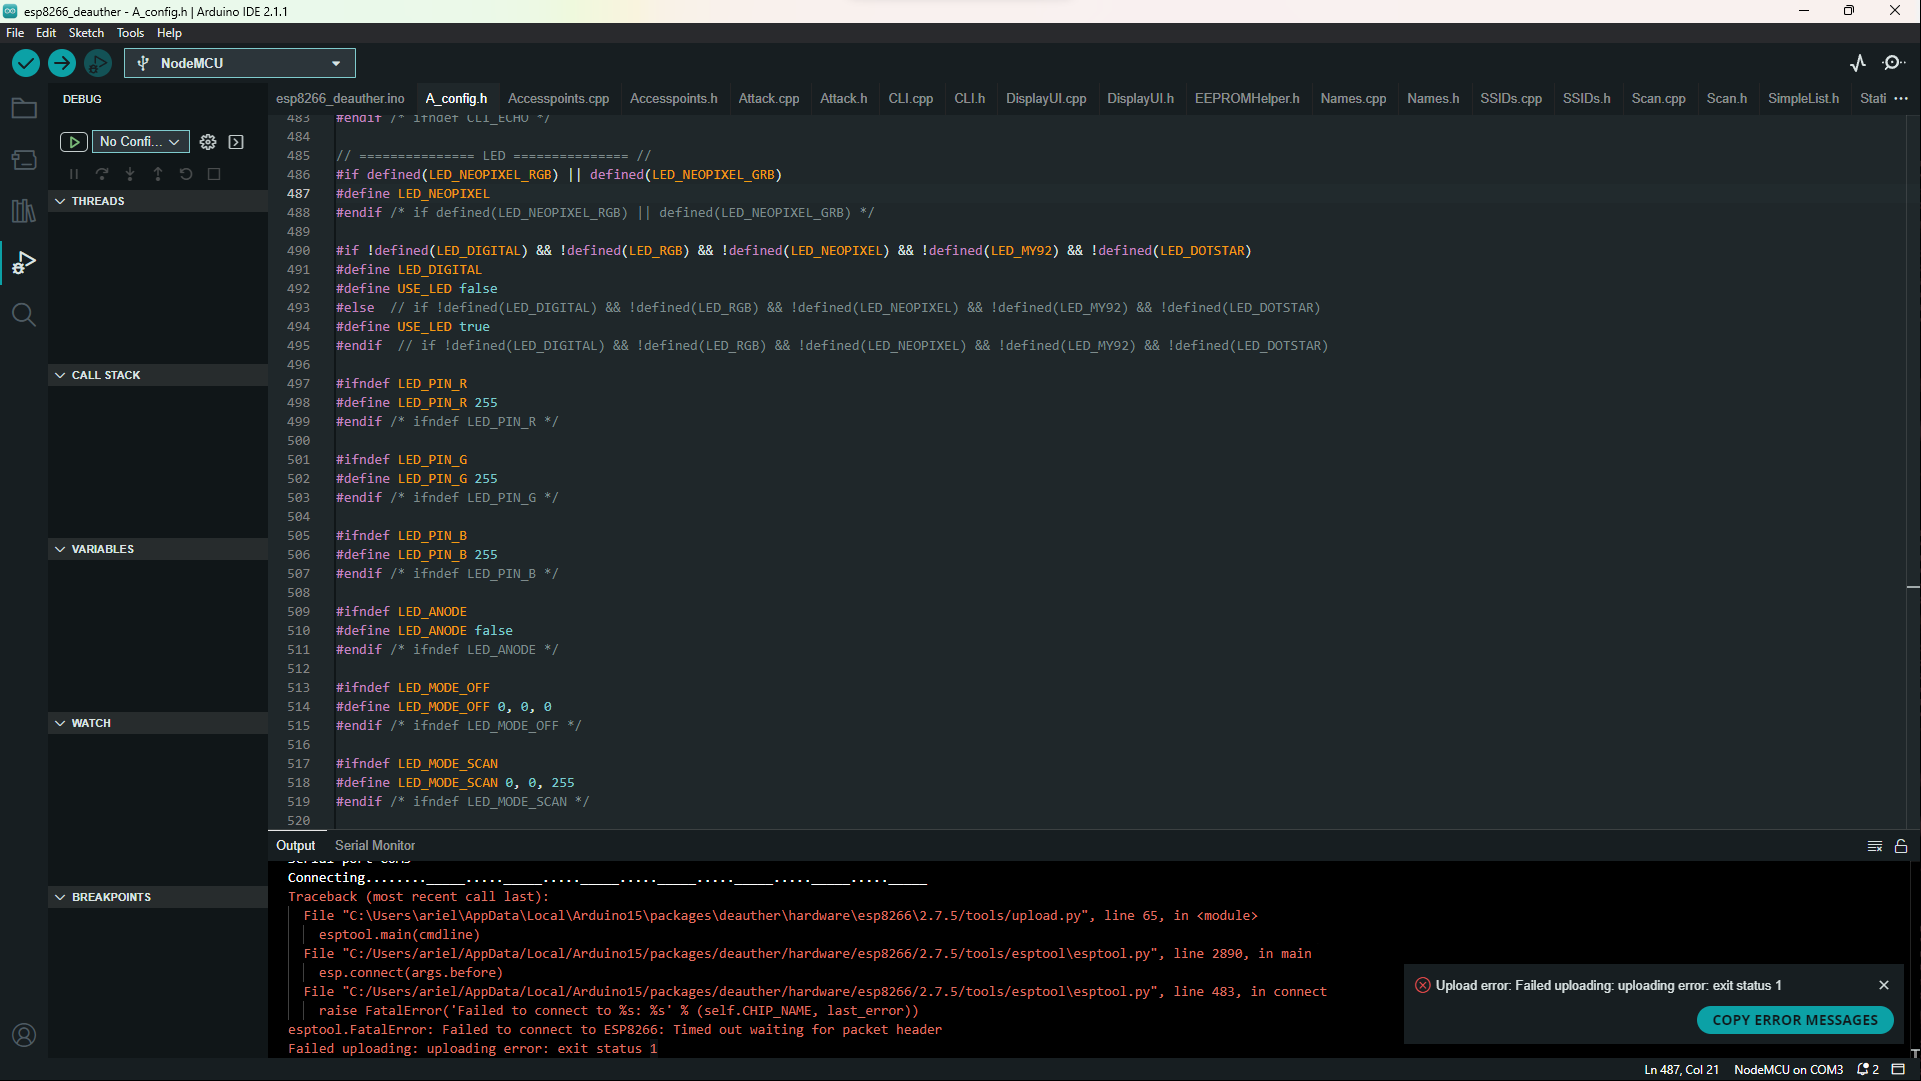Switch to the Attack.cpp tab
The width and height of the screenshot is (1921, 1081).
click(x=768, y=98)
